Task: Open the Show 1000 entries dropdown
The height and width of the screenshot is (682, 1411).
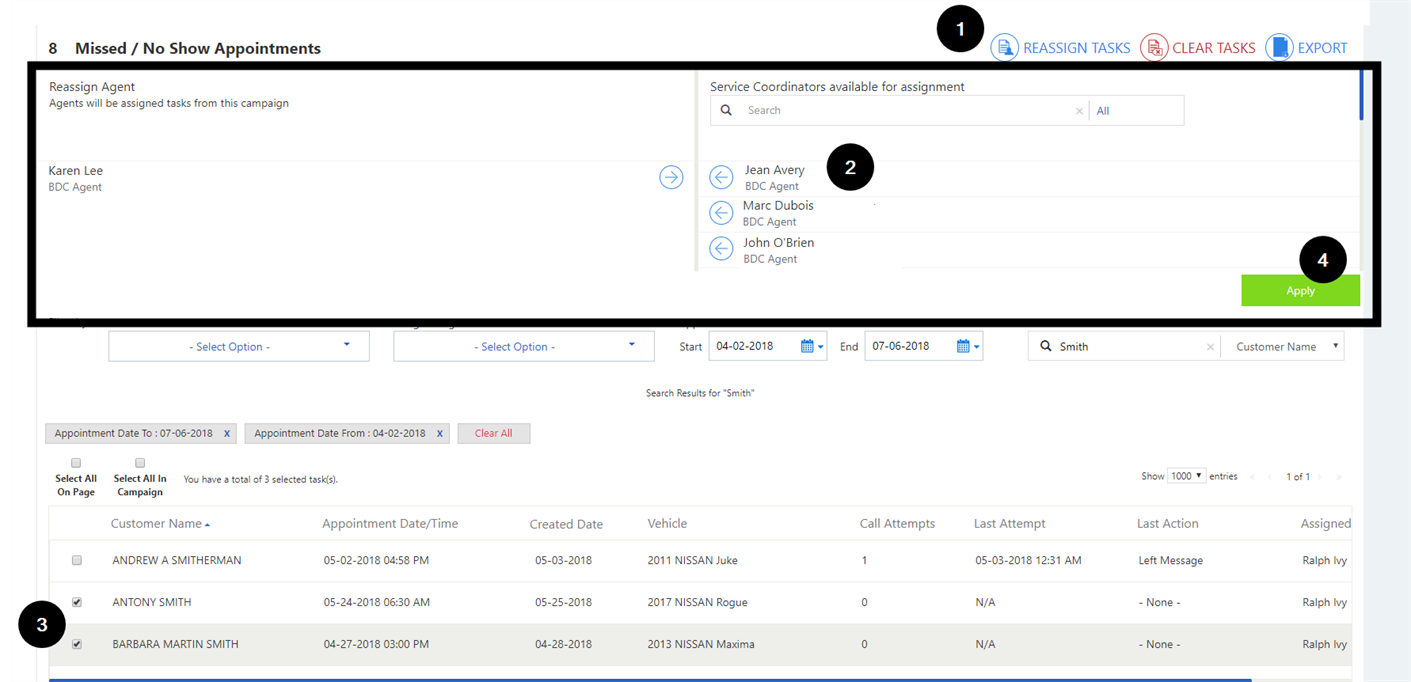Action: [x=1186, y=476]
